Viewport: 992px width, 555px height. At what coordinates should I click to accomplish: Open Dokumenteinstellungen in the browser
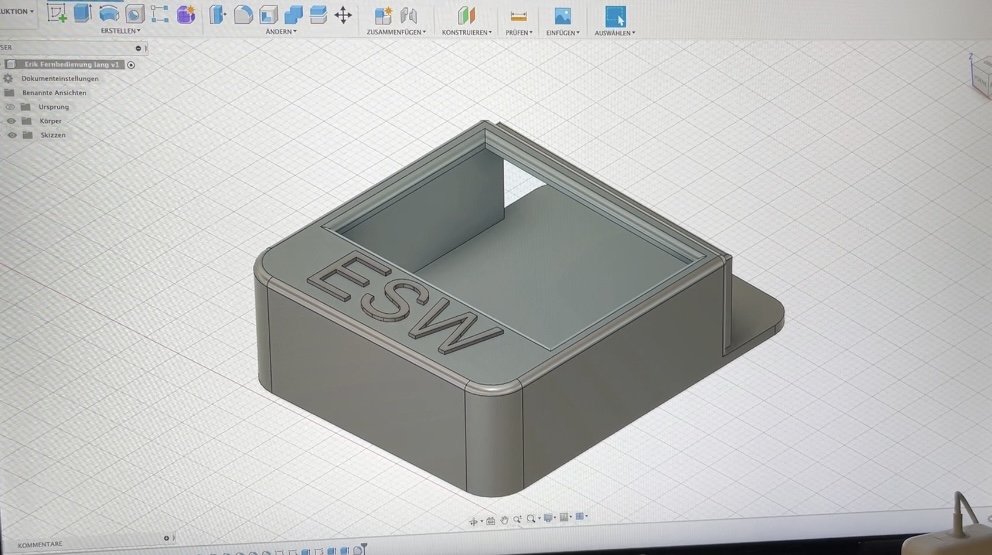[60, 78]
